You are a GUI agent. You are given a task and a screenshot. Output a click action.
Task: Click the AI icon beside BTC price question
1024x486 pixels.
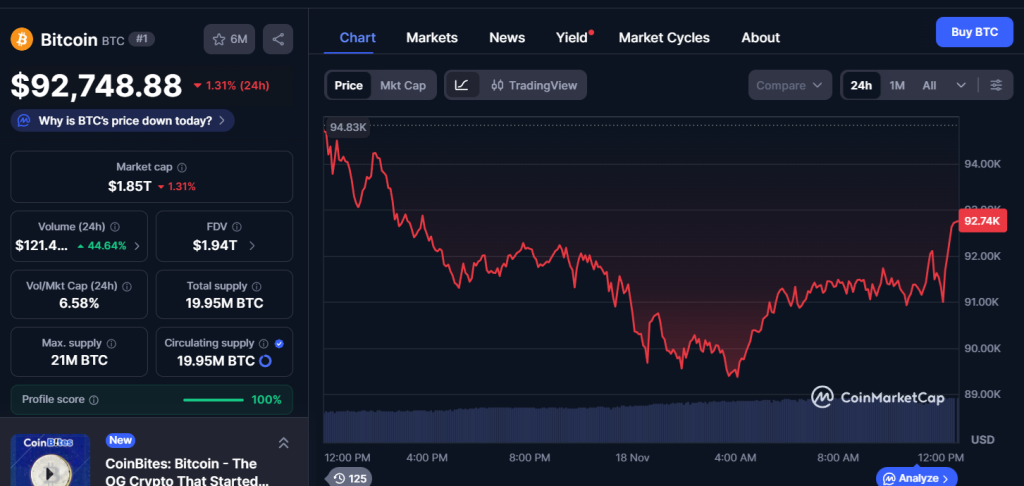(24, 120)
